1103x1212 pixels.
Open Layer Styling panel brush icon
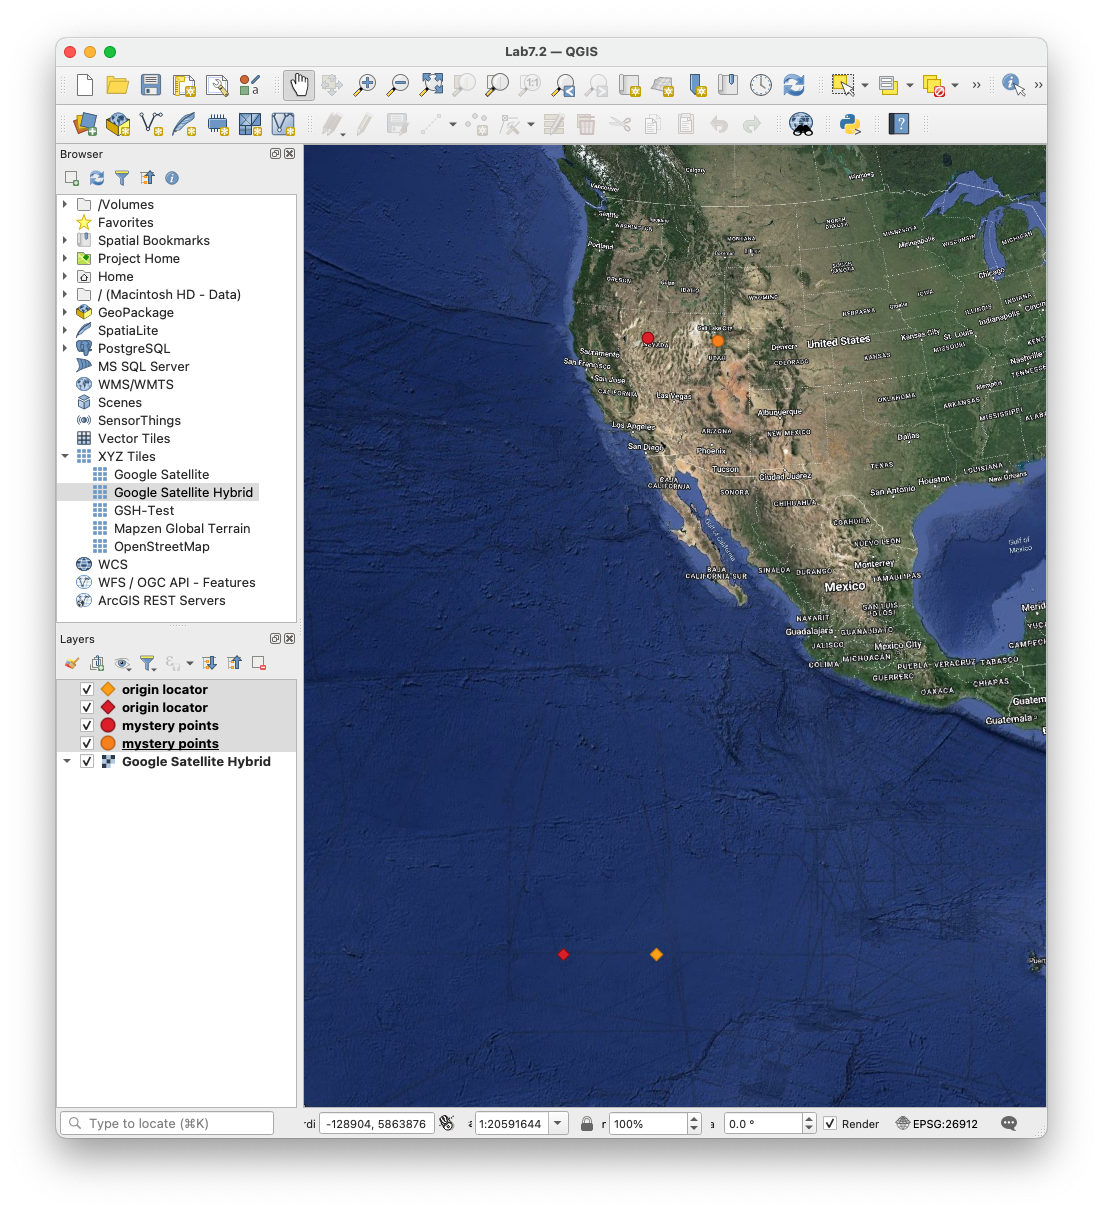tap(72, 663)
